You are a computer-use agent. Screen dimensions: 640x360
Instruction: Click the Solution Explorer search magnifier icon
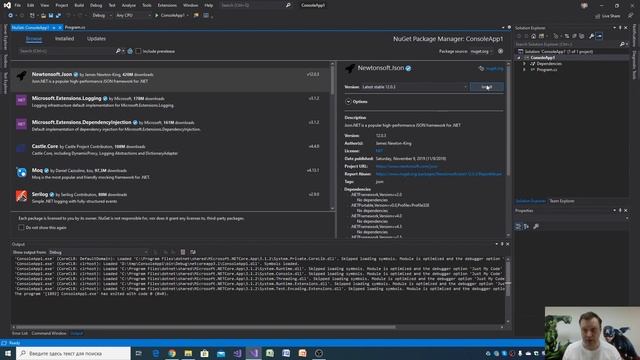[x=622, y=44]
